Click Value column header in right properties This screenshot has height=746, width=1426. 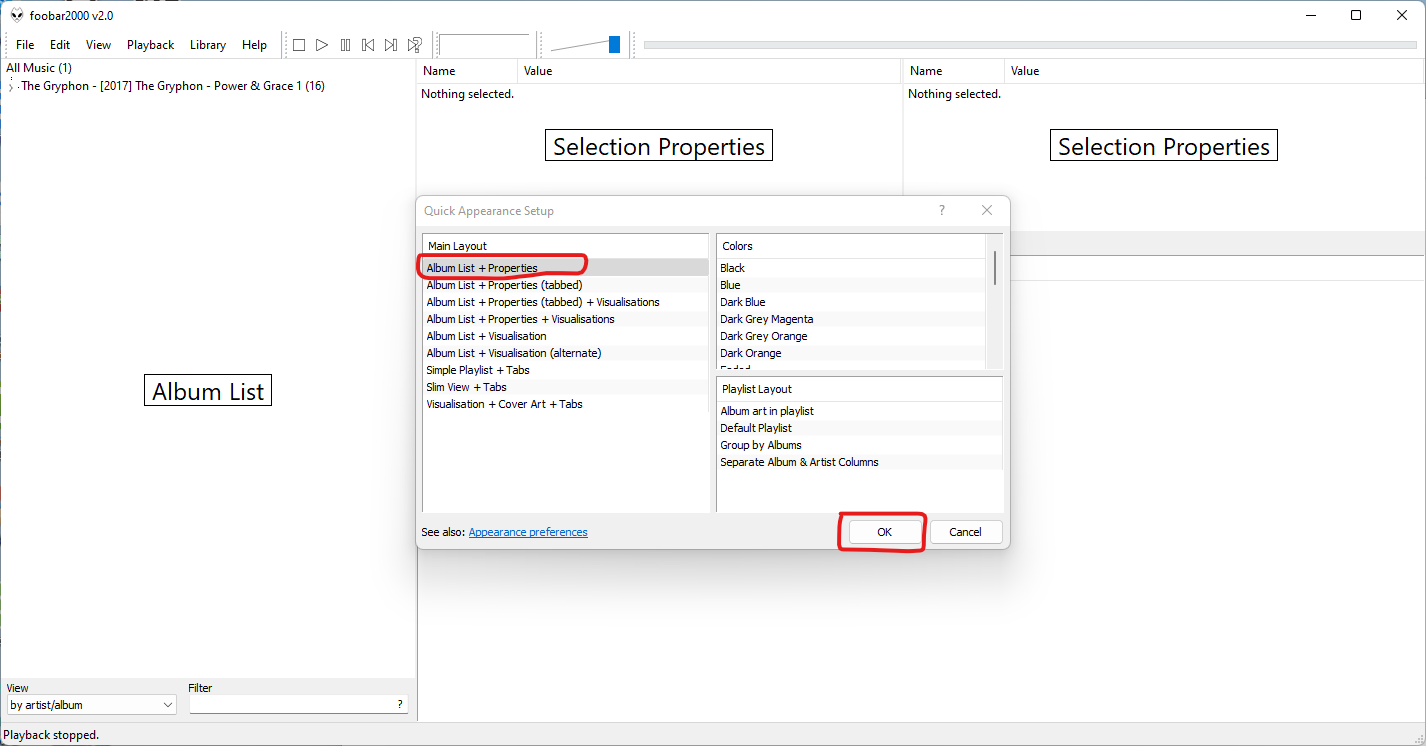[1215, 71]
